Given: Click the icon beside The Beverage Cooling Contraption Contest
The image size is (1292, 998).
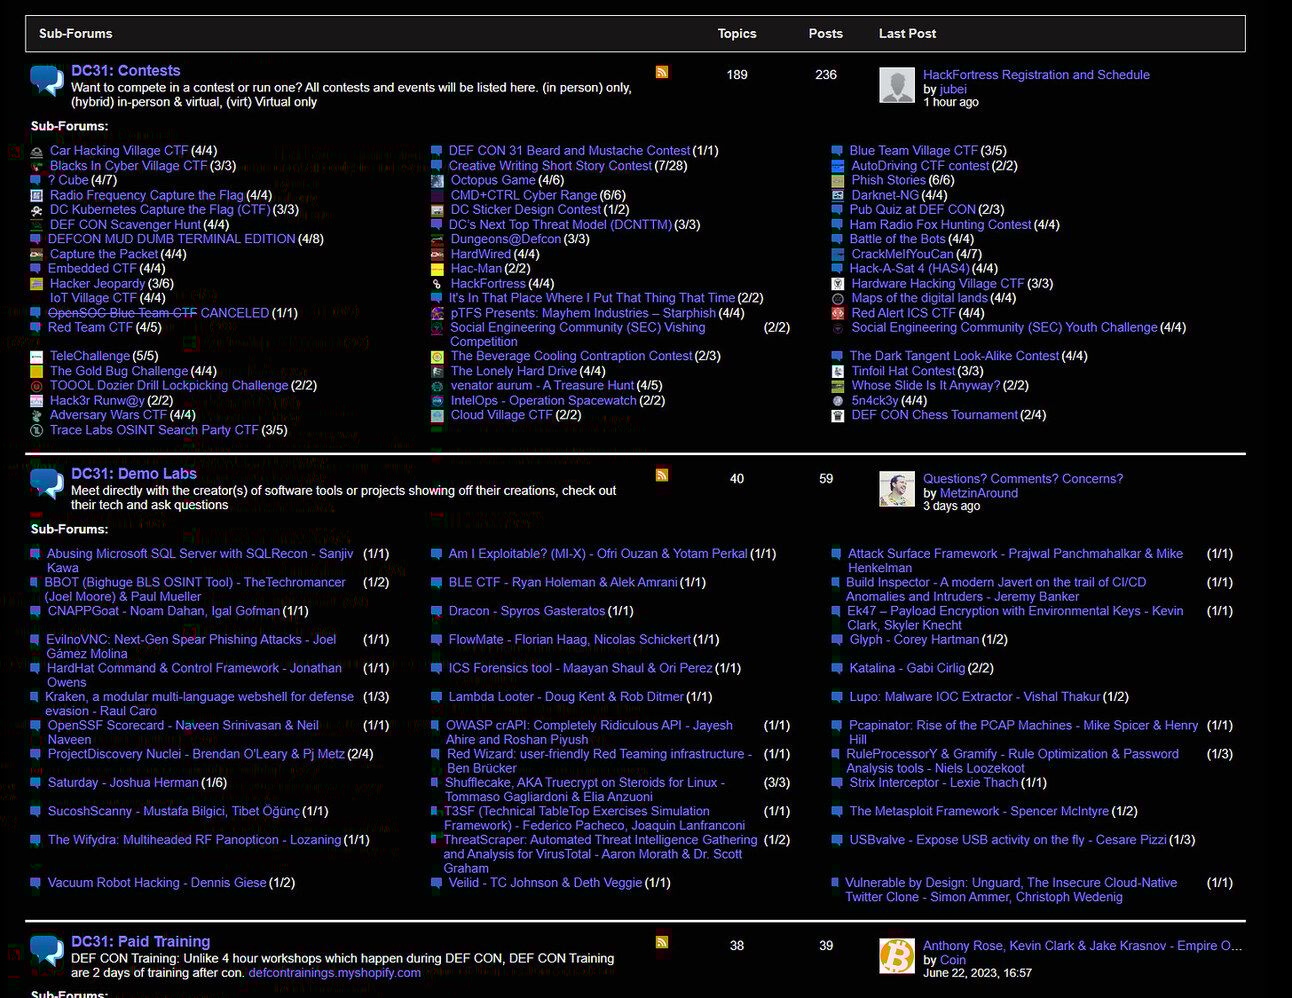Looking at the screenshot, I should click(437, 357).
